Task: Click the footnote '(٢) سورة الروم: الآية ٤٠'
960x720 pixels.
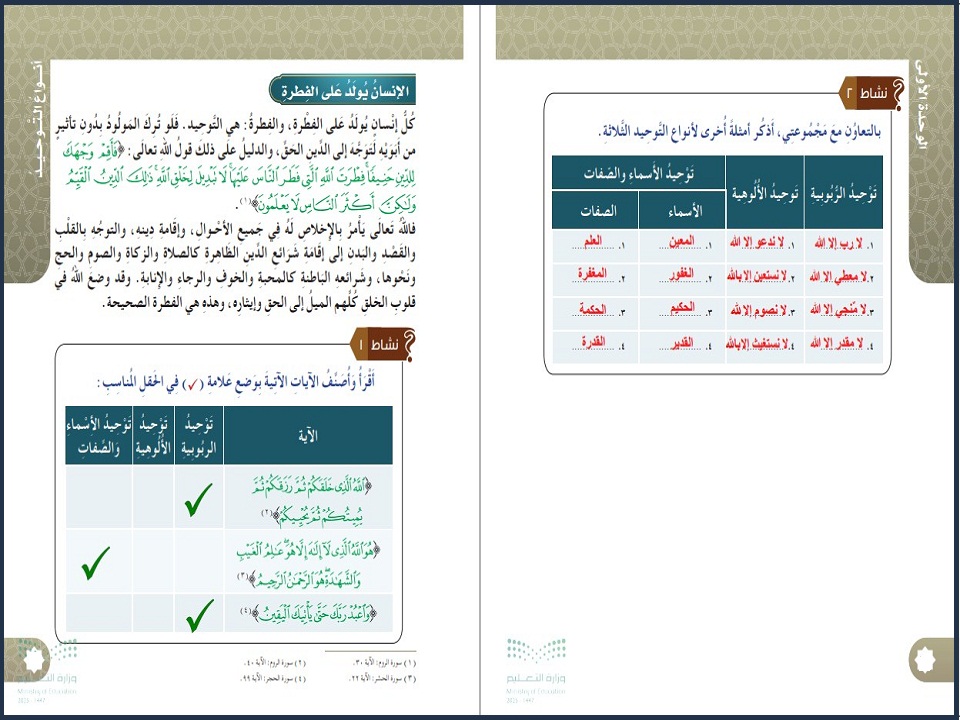Action: [x=276, y=663]
